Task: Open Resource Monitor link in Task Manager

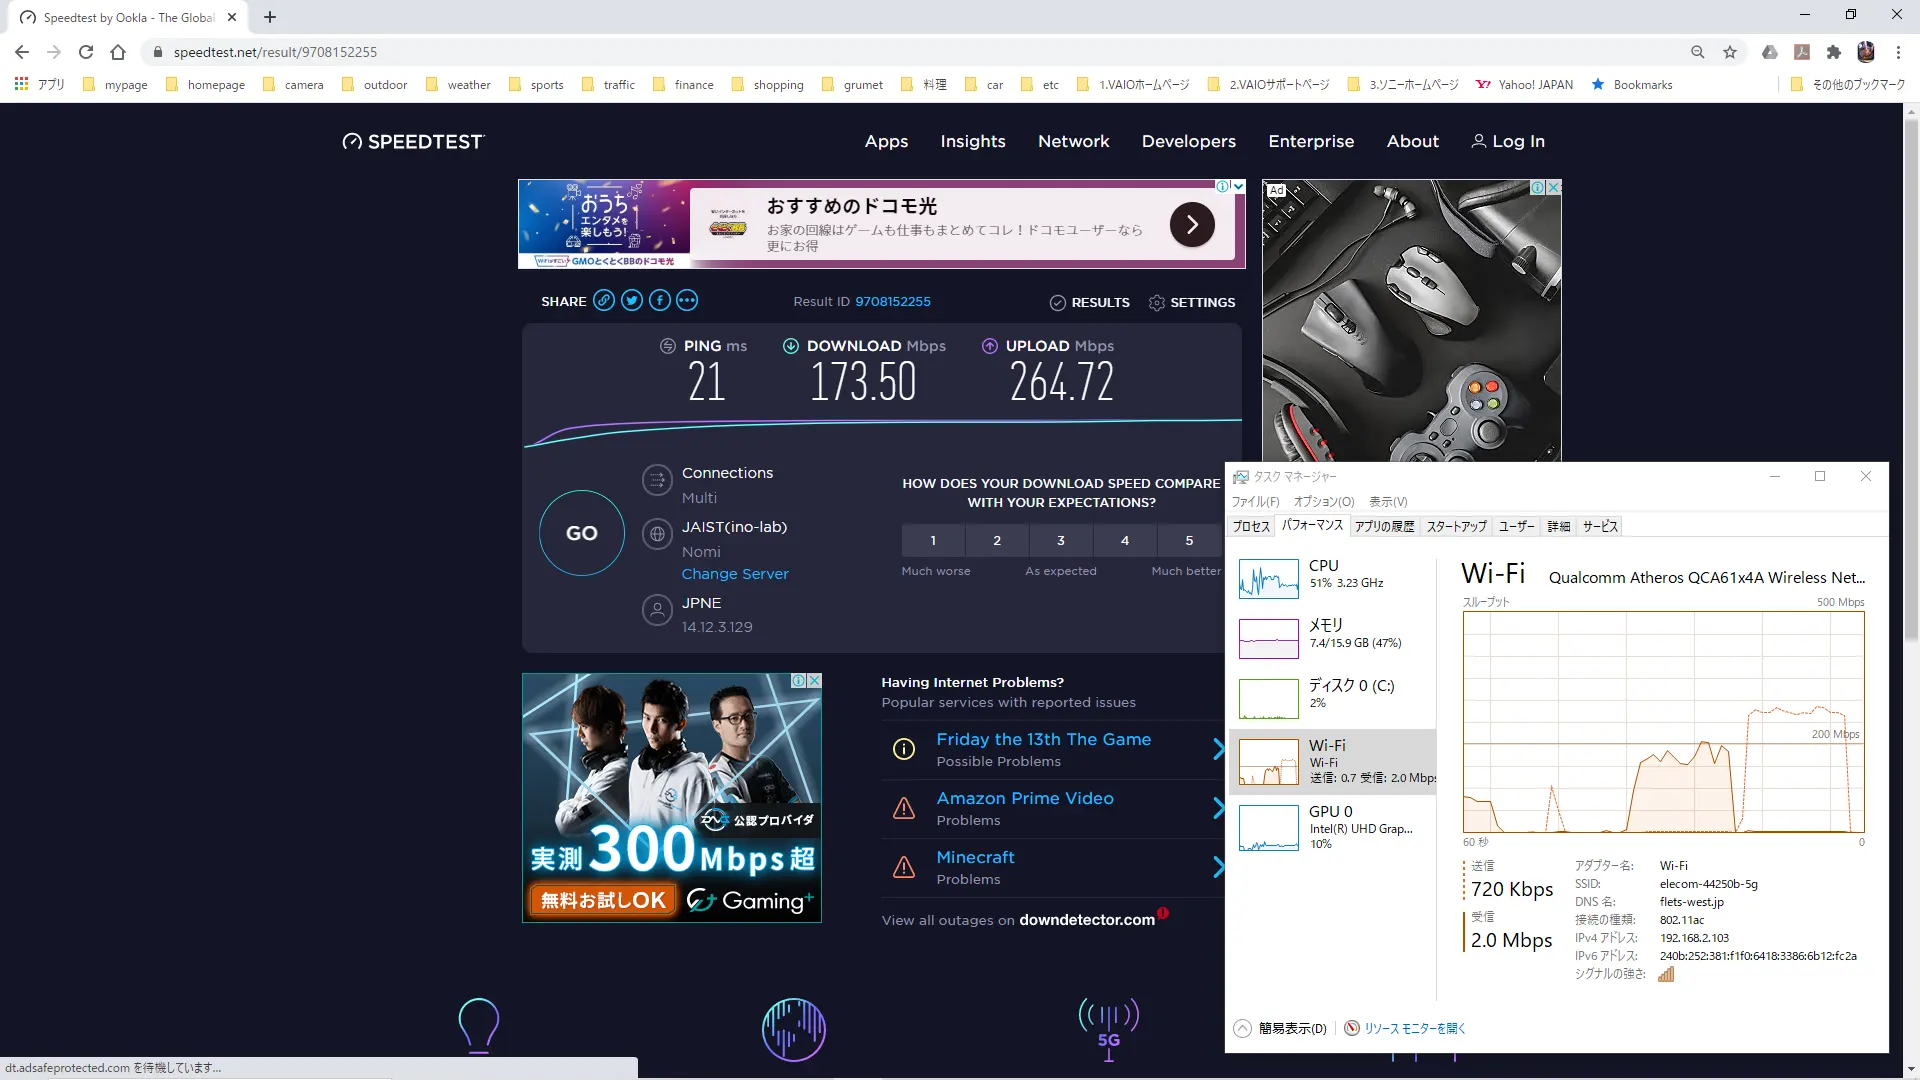Action: click(1405, 1028)
